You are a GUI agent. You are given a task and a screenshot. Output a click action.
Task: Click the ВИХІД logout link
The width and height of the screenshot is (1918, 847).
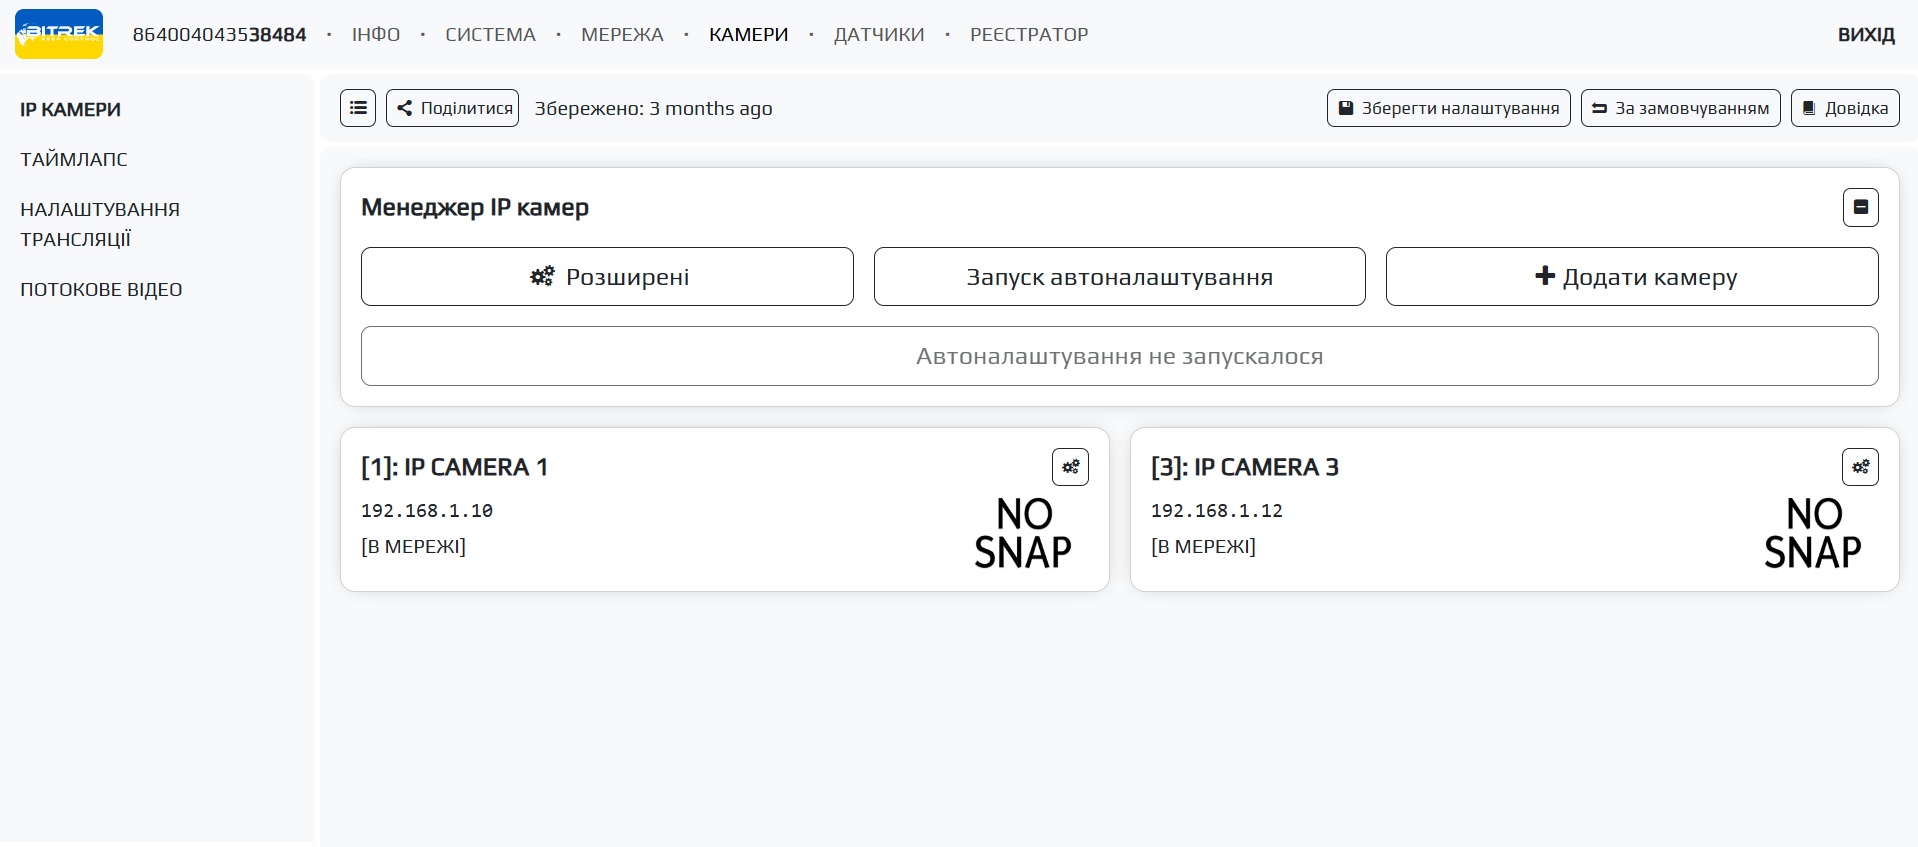click(x=1866, y=35)
